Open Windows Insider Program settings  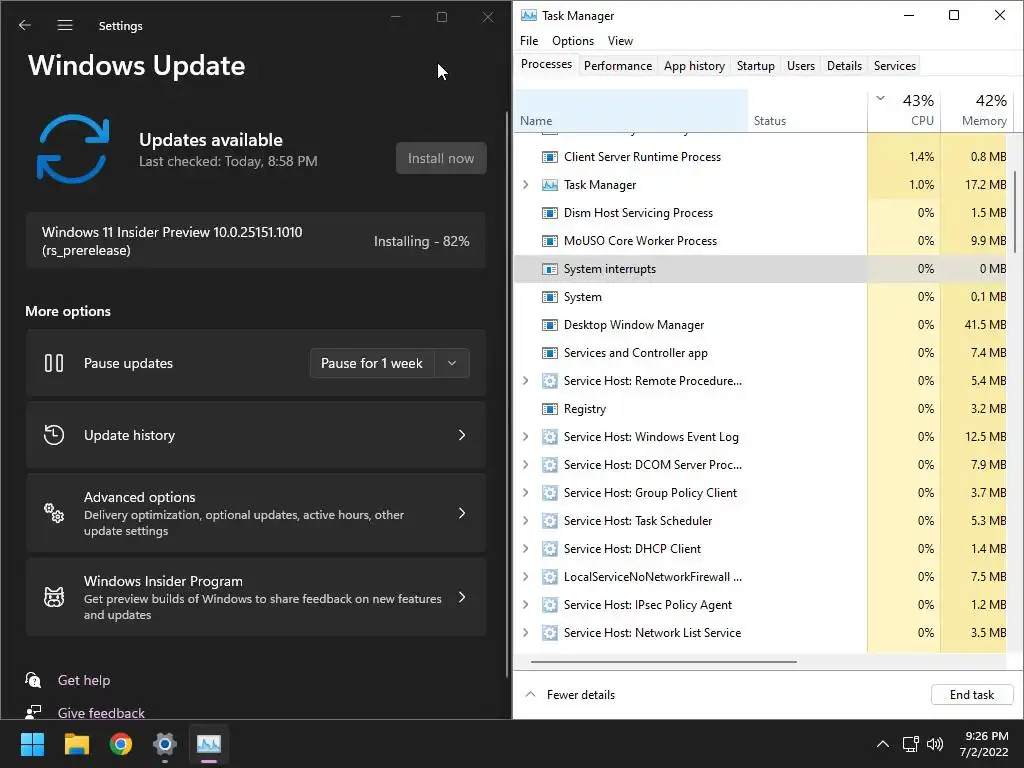(256, 597)
